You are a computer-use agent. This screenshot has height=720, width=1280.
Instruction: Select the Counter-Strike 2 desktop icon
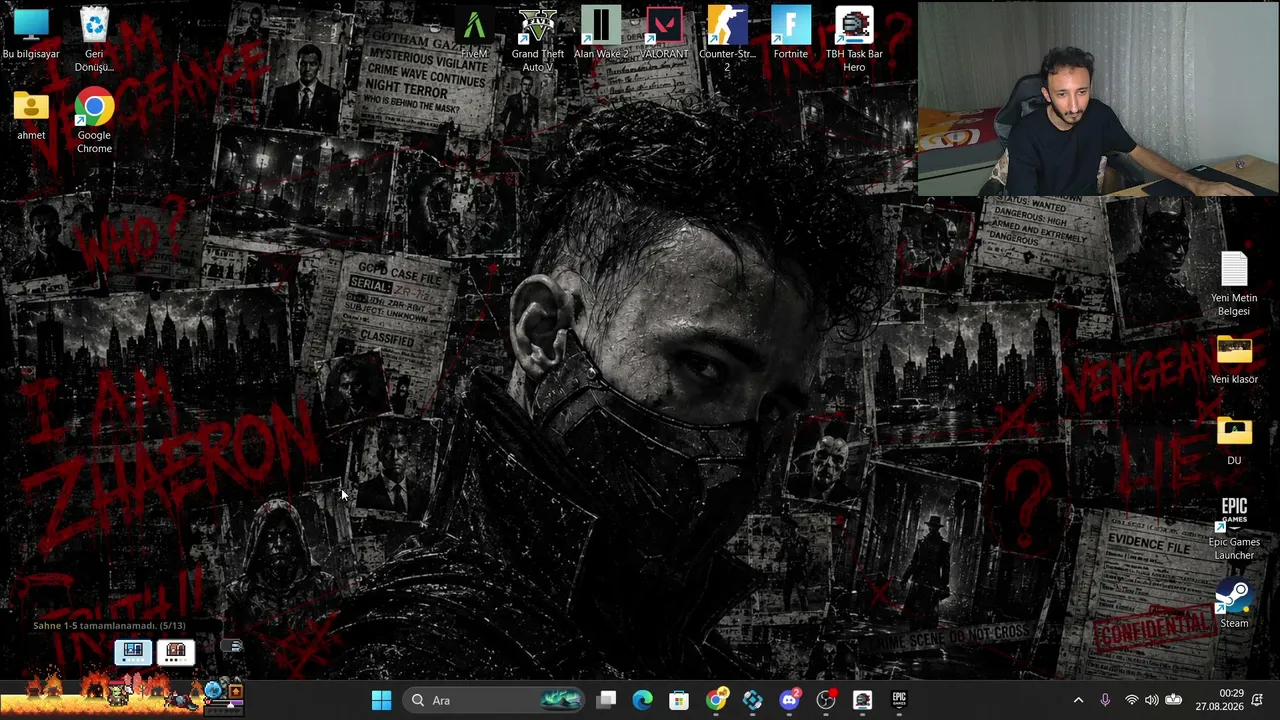click(x=727, y=40)
